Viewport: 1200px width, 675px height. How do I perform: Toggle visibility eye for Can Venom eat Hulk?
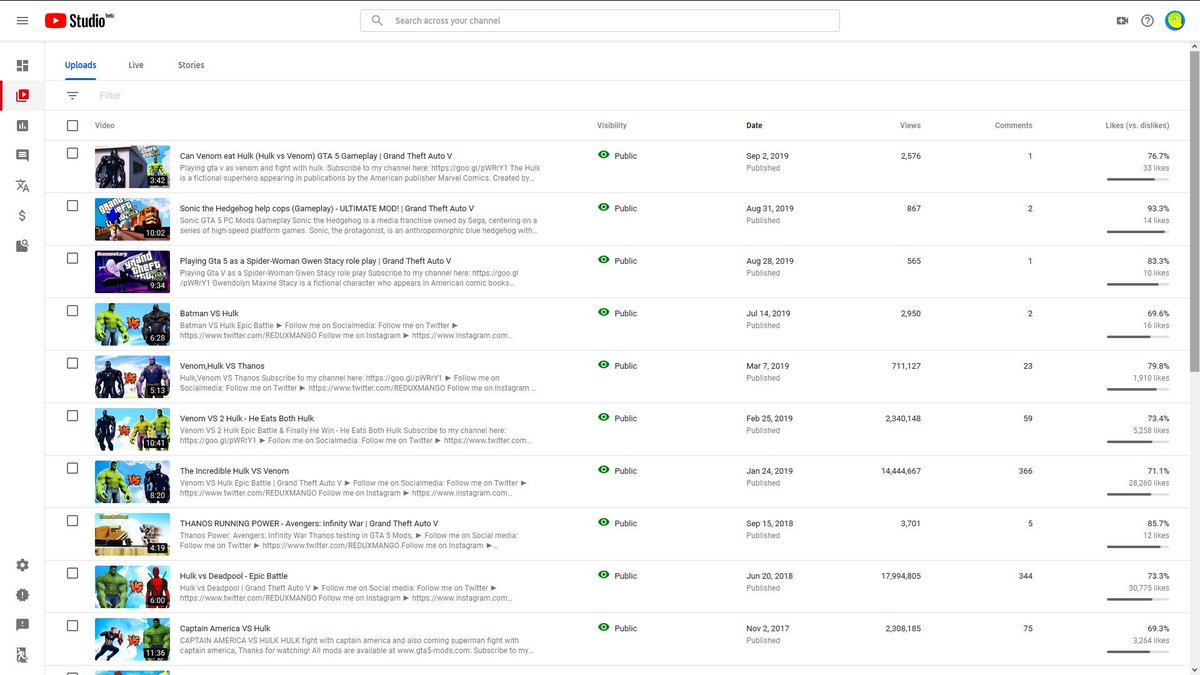point(603,156)
